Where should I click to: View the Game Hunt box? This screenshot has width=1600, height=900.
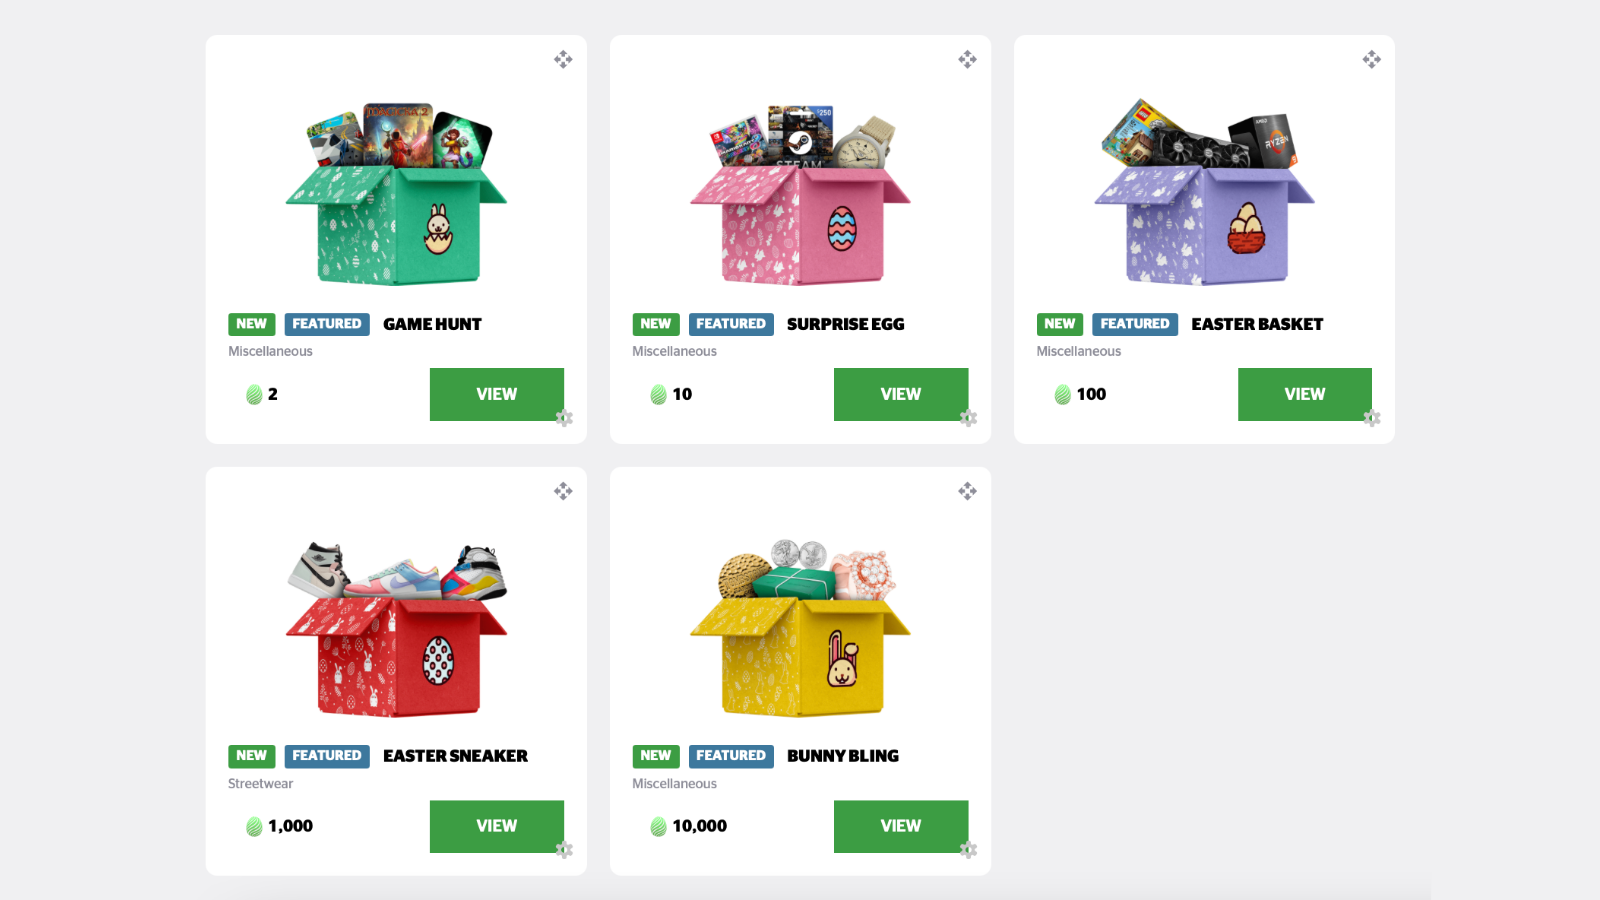(x=497, y=394)
